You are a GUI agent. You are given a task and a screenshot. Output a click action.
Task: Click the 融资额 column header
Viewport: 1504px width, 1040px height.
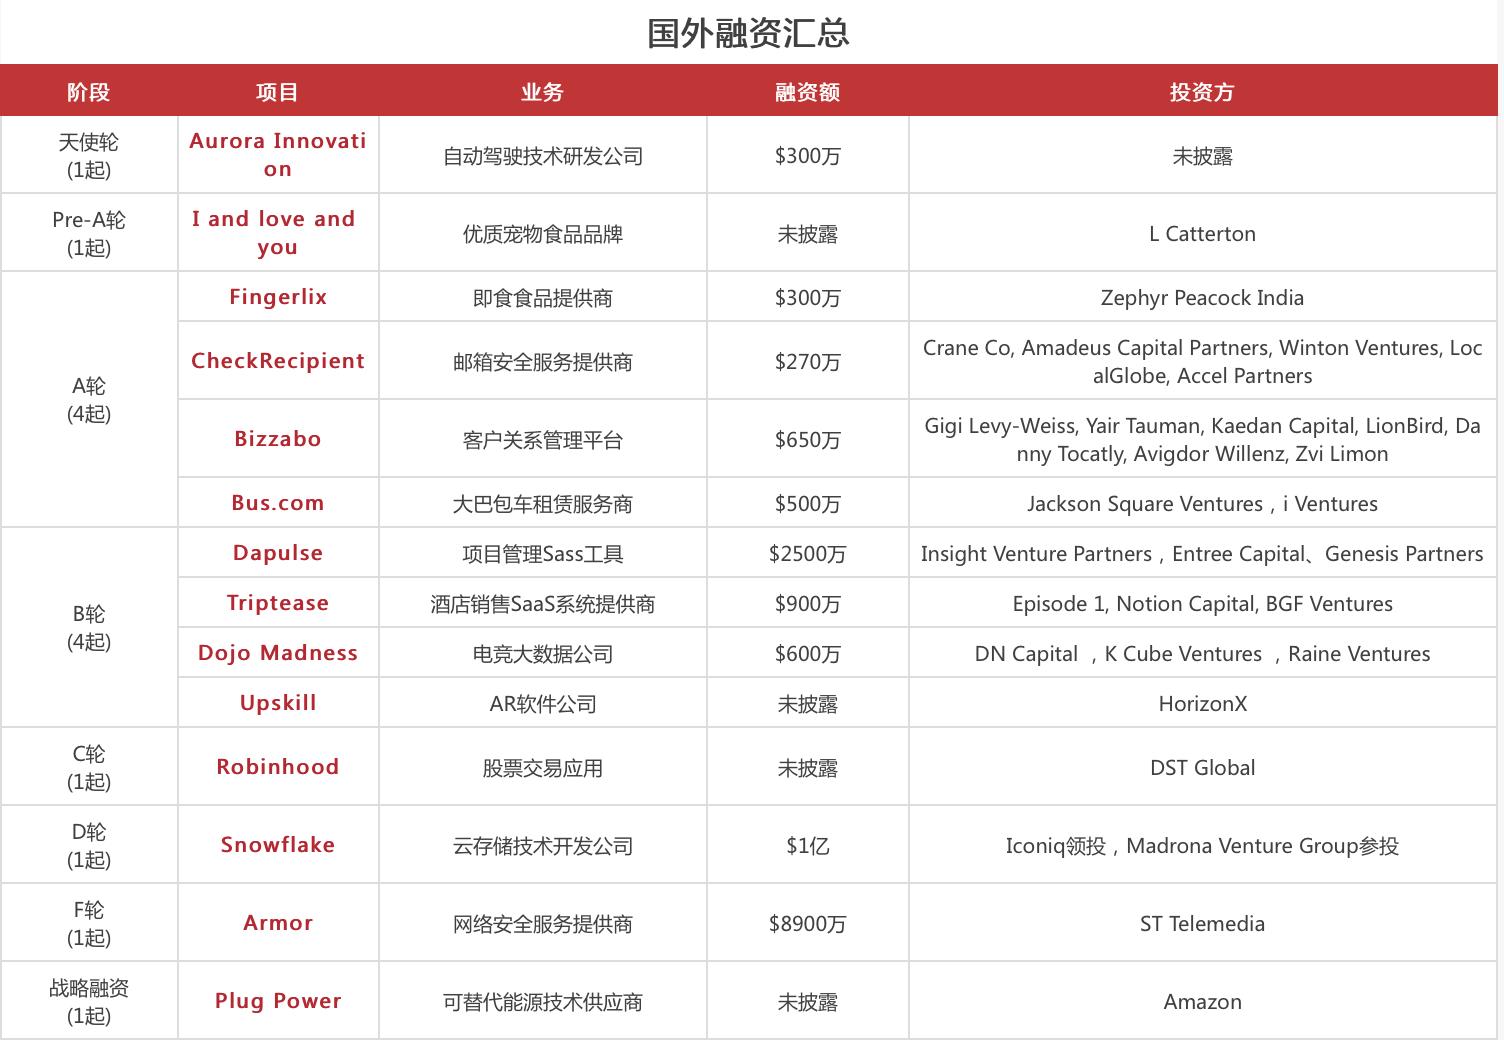coord(807,92)
